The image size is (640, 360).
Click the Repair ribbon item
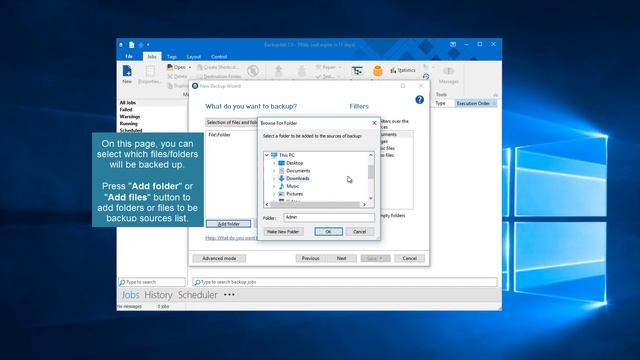pos(328,67)
